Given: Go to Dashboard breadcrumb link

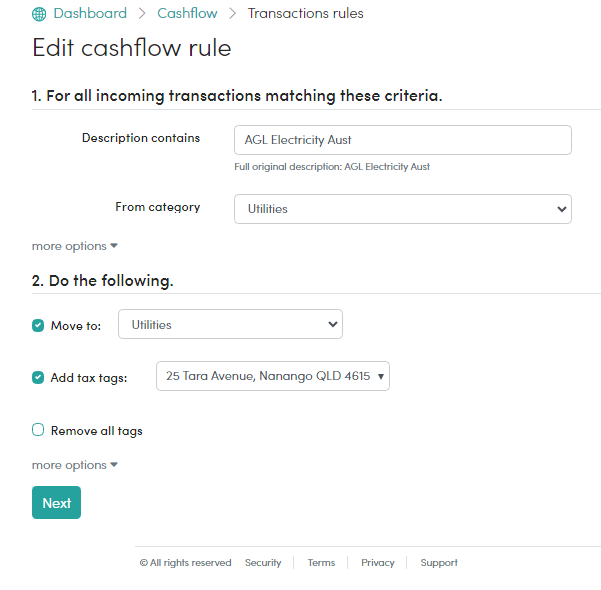Looking at the screenshot, I should coord(90,13).
